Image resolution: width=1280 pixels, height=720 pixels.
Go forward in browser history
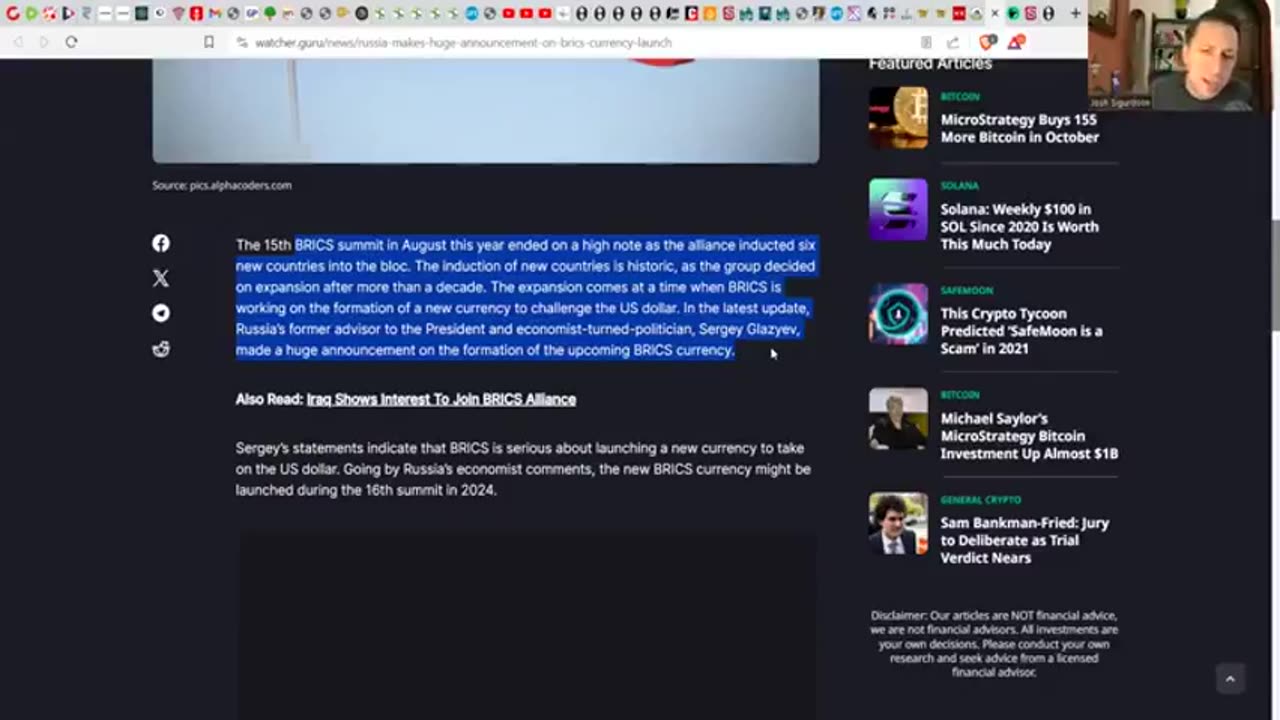click(x=43, y=42)
